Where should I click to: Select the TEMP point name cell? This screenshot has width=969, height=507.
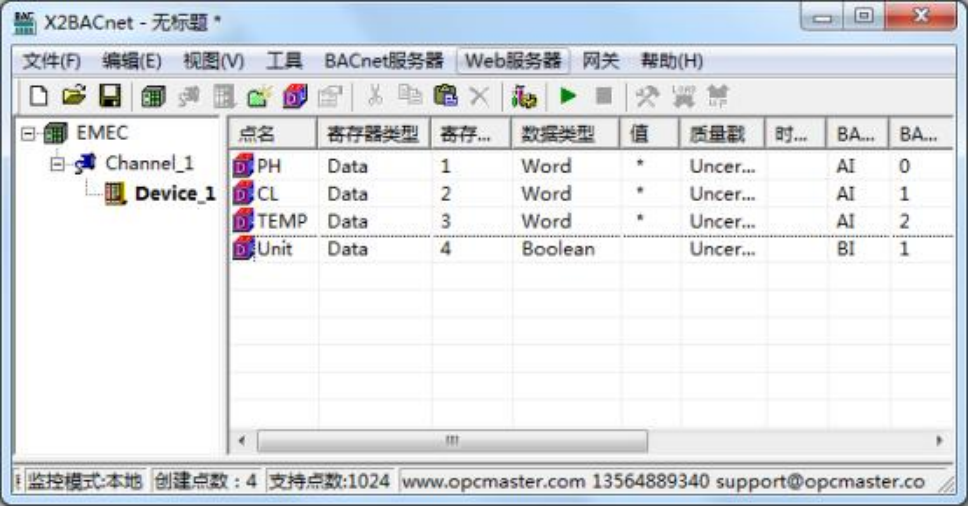coord(282,221)
